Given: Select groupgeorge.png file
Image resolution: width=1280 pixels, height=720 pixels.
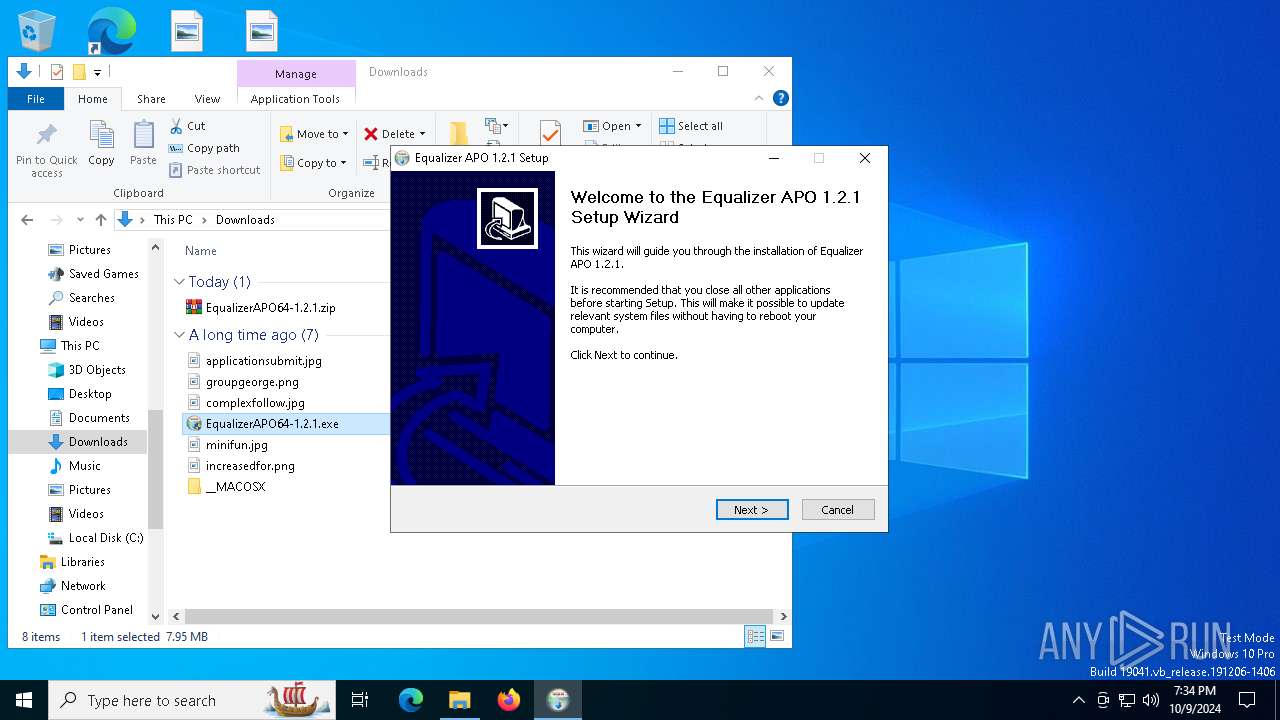Looking at the screenshot, I should click(x=243, y=382).
